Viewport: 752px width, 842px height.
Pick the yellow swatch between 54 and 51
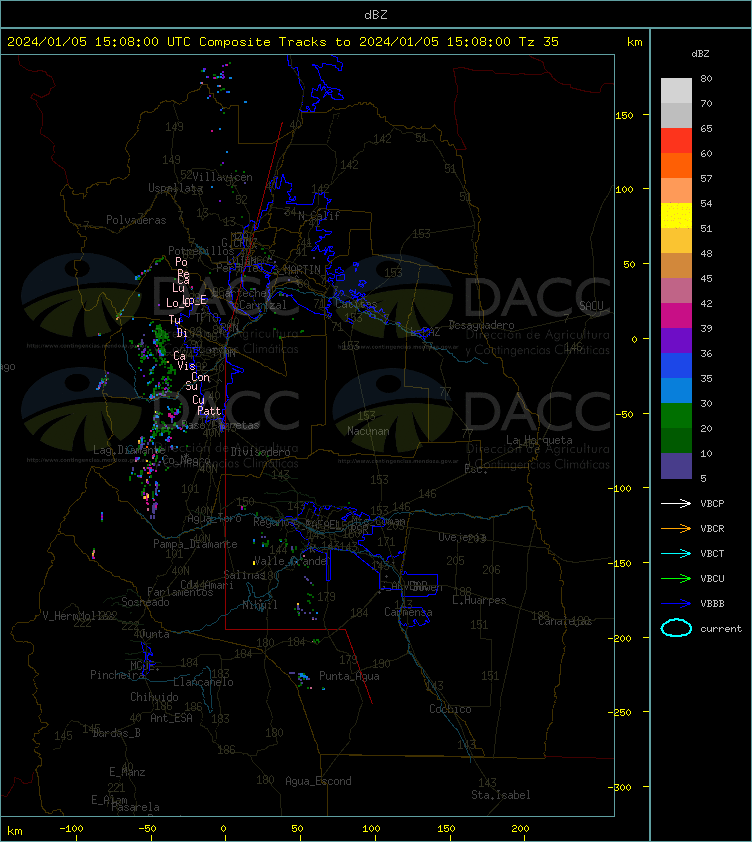coord(676,216)
